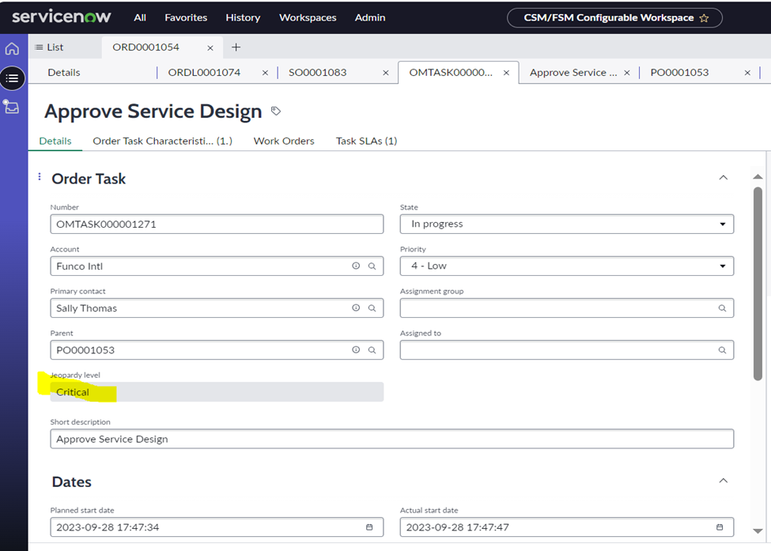Open the Inbox icon in the sidebar
Screen dimensions: 771x551
point(11,107)
